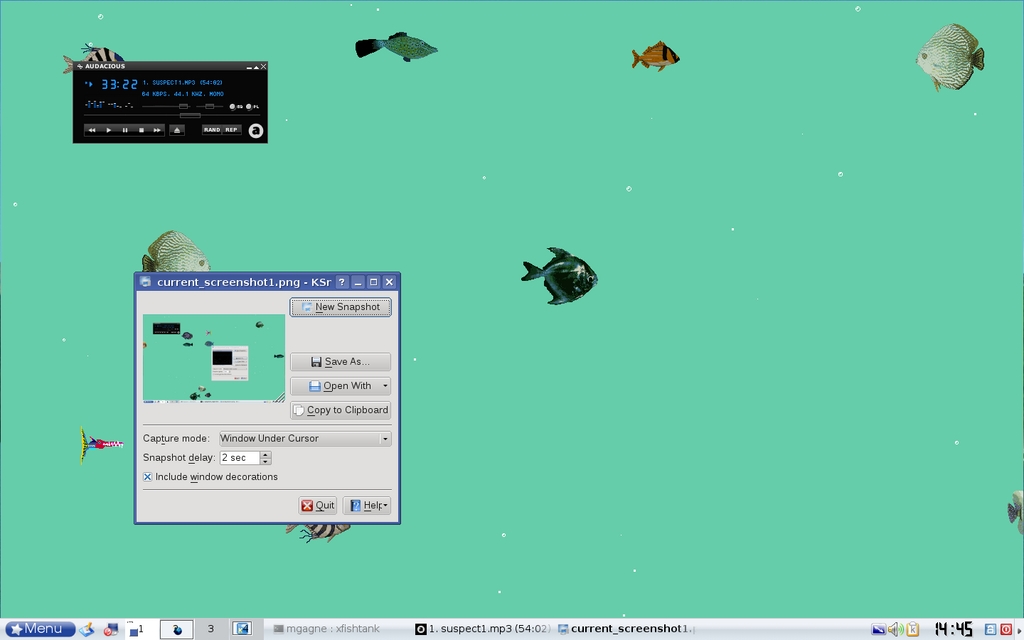The height and width of the screenshot is (640, 1024).
Task: Click the Audacious round logo icon
Action: click(x=256, y=130)
